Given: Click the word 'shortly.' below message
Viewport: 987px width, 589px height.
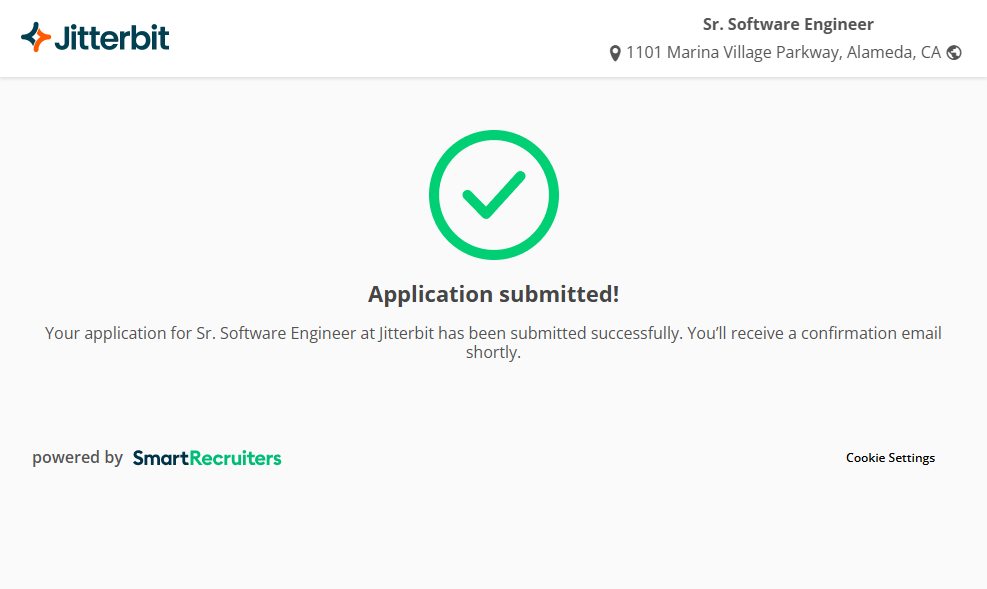Looking at the screenshot, I should pos(493,353).
